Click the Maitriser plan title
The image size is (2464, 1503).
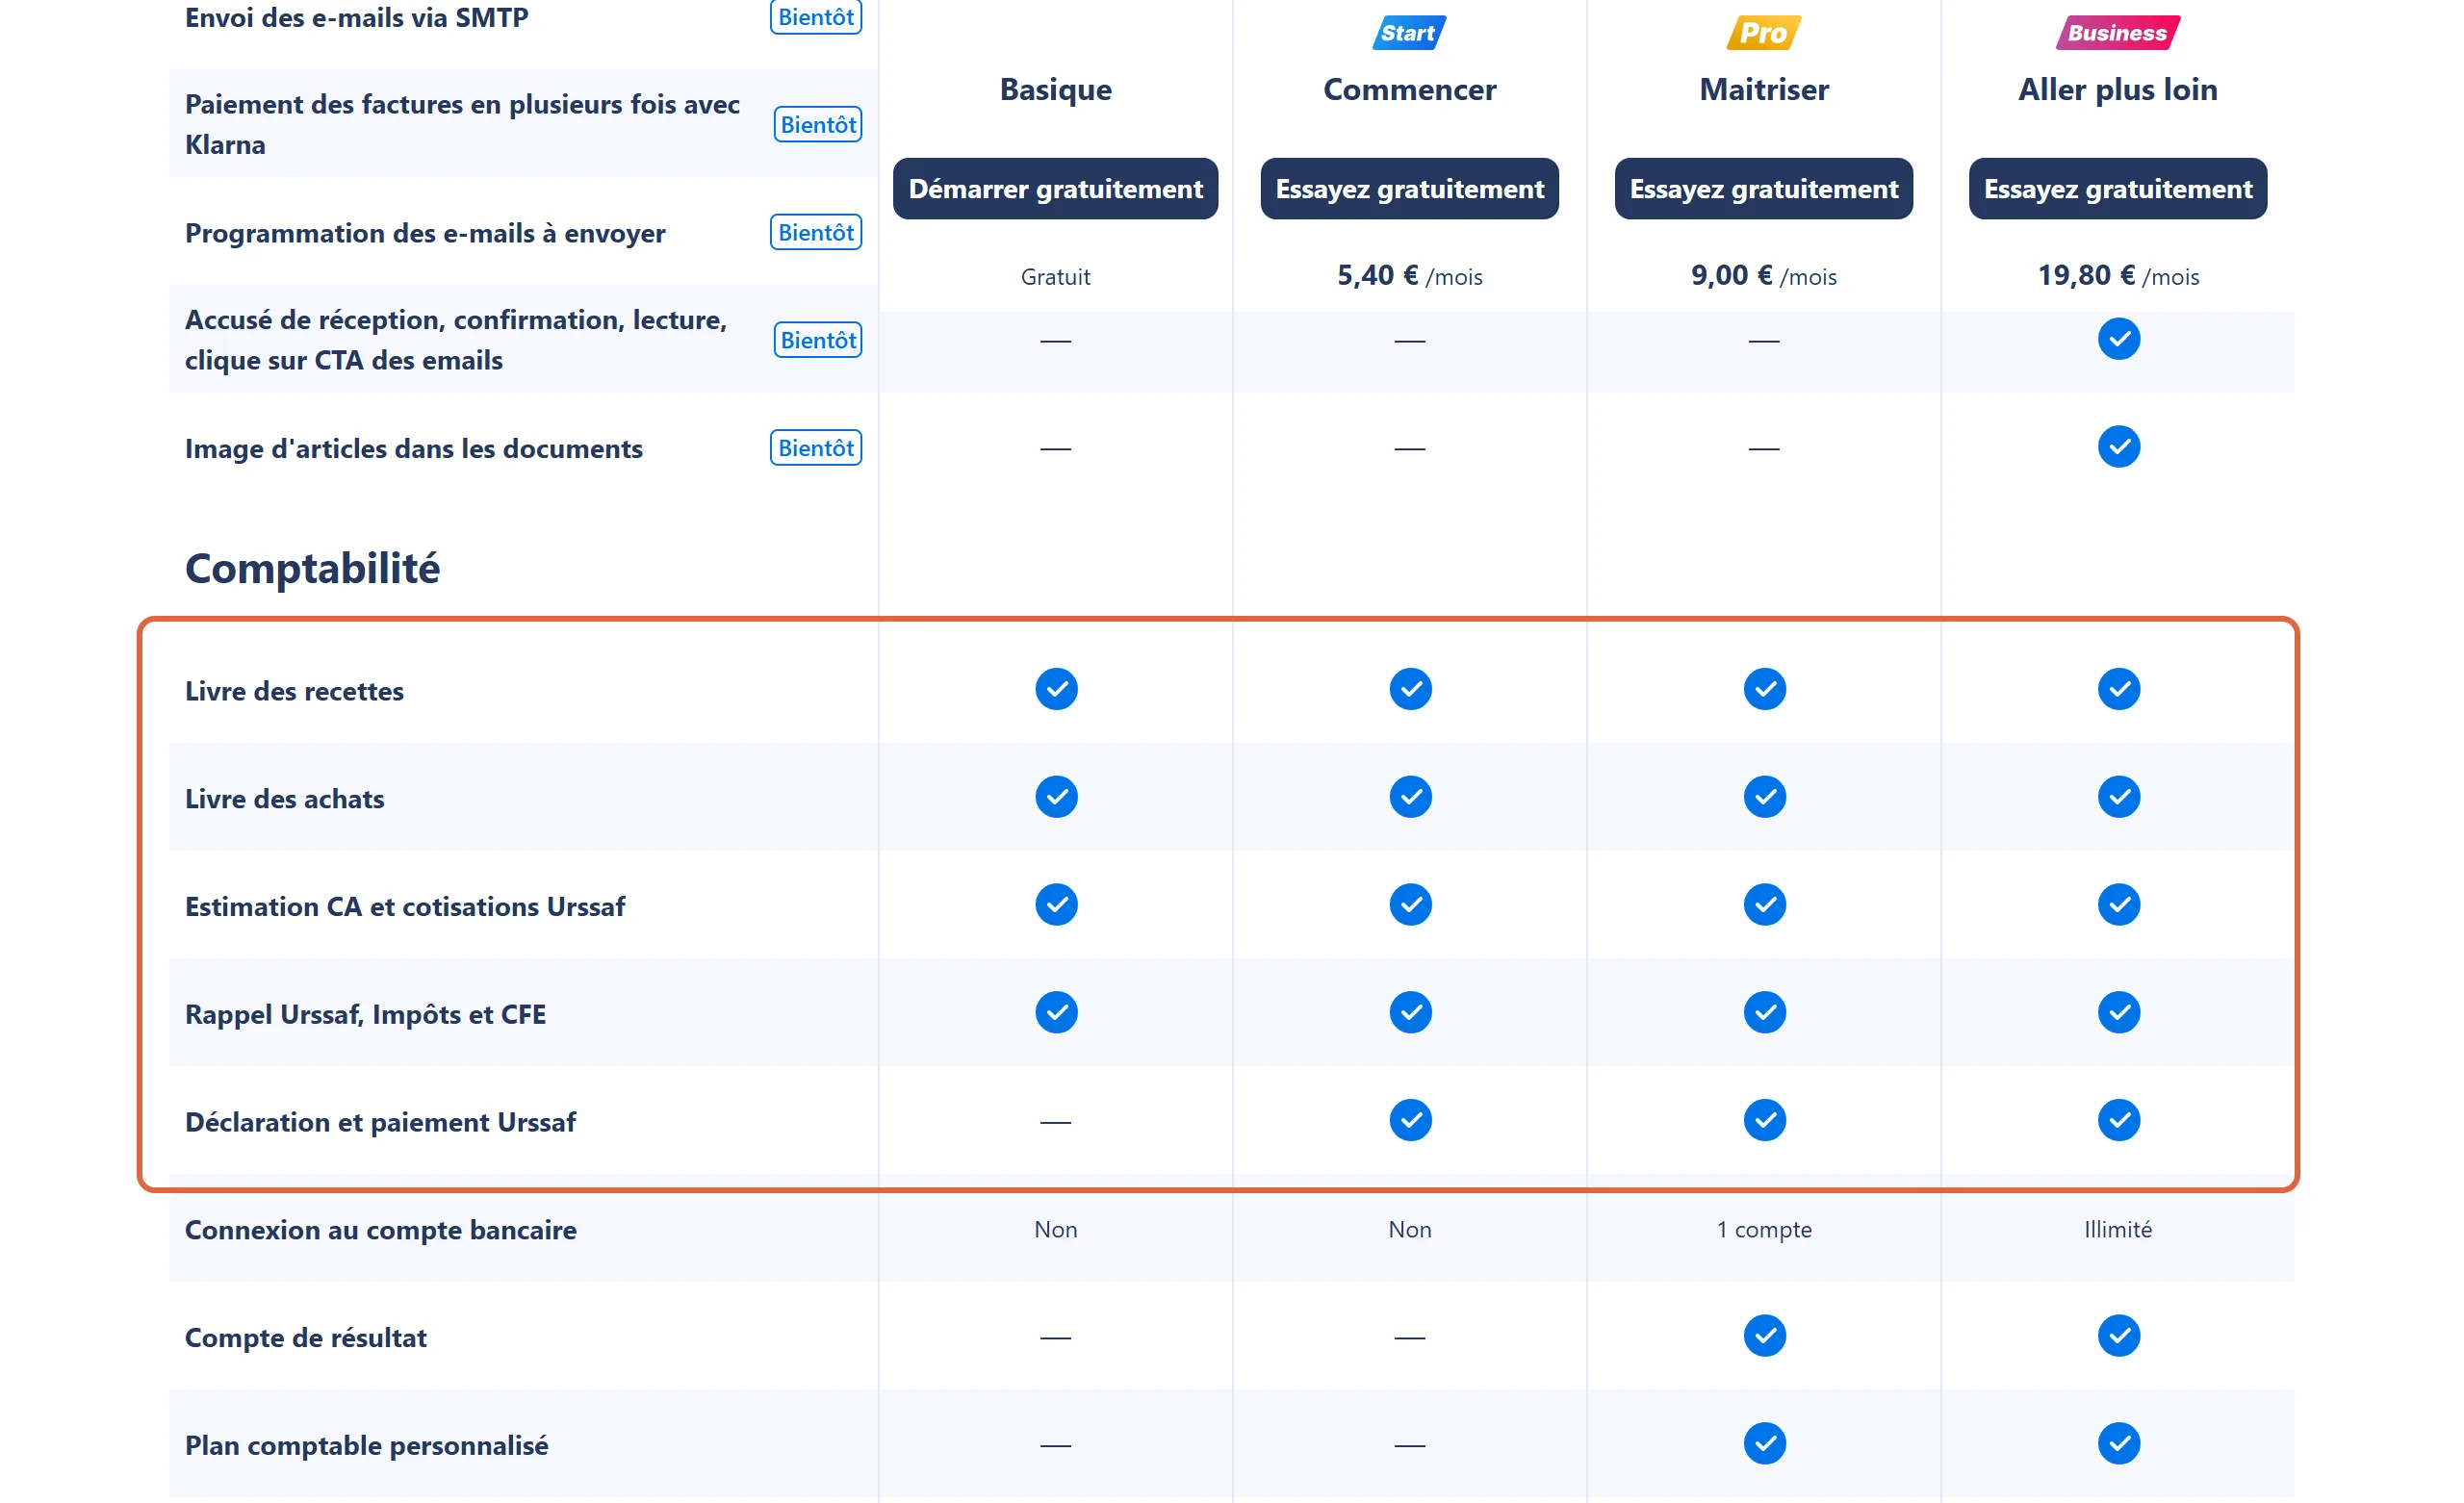click(x=1763, y=89)
